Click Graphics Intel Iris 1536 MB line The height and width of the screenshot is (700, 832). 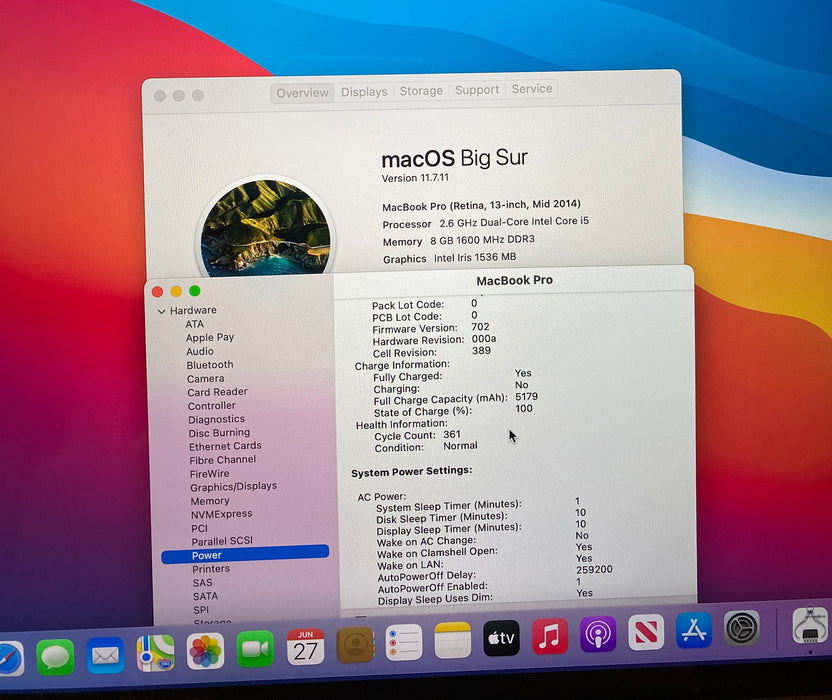pos(449,258)
